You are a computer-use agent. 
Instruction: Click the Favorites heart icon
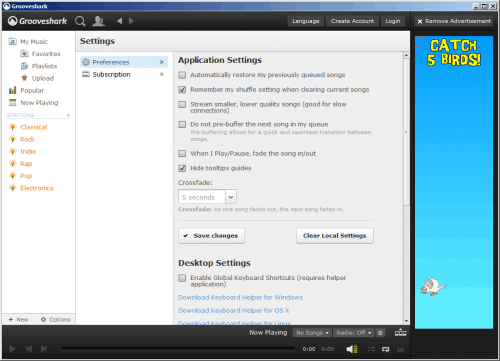tap(24, 54)
